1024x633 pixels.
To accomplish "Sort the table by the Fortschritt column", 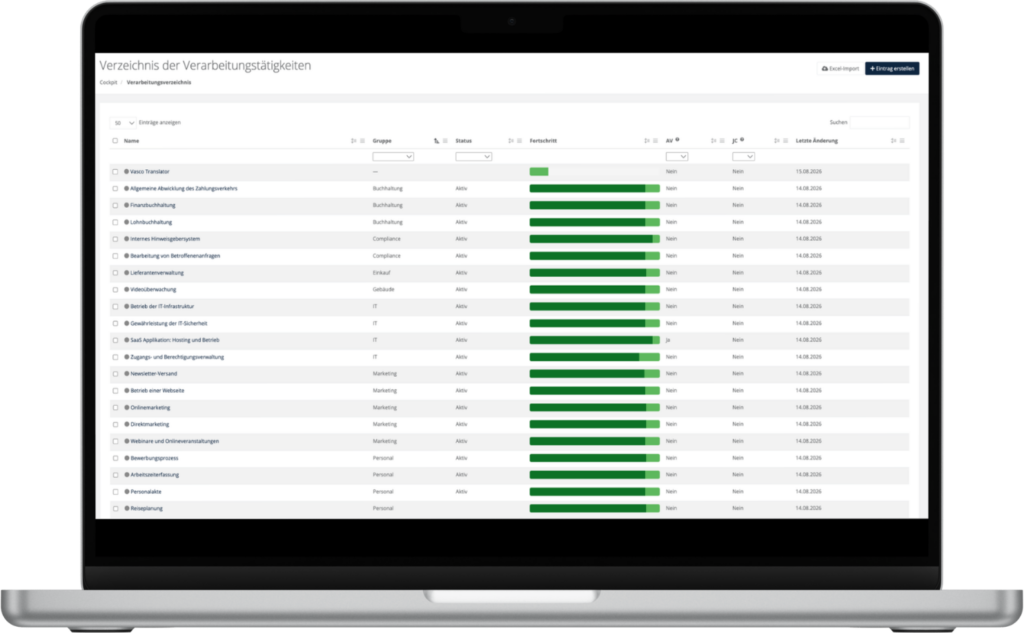I will tap(647, 141).
